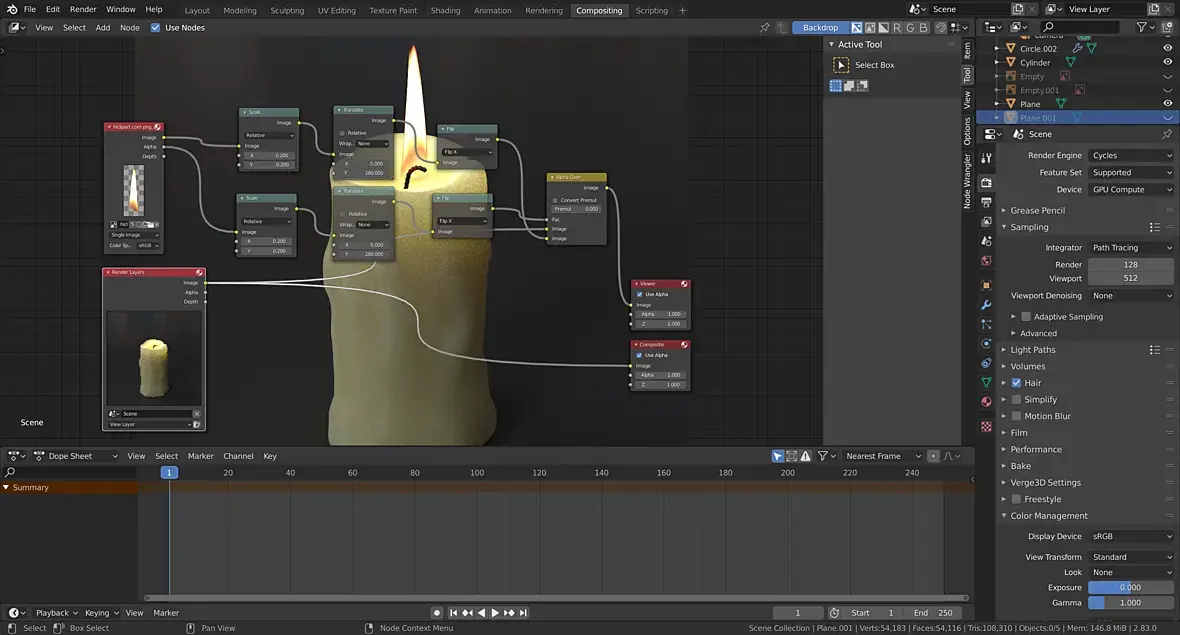
Task: Show only the Blue backdrop channel
Action: (923, 28)
